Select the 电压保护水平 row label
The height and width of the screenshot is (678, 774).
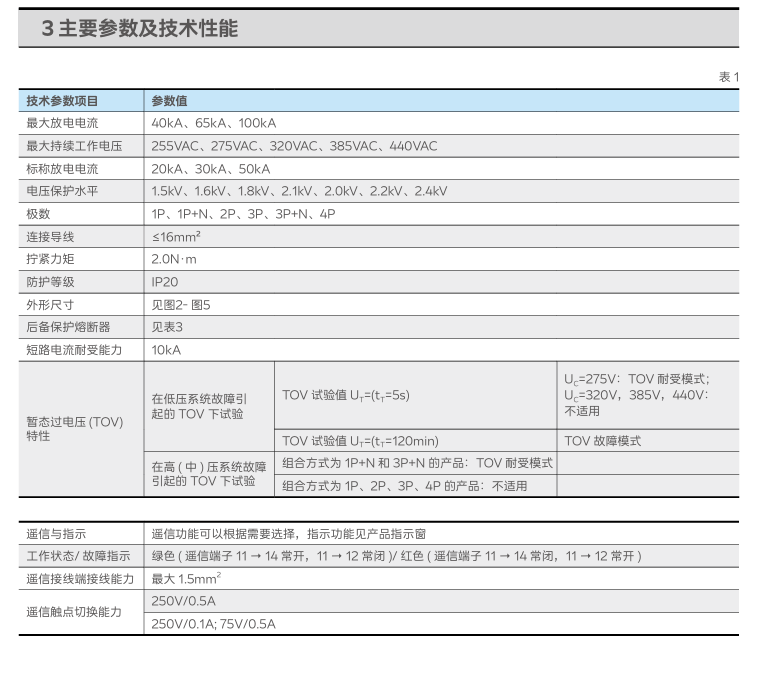point(62,191)
